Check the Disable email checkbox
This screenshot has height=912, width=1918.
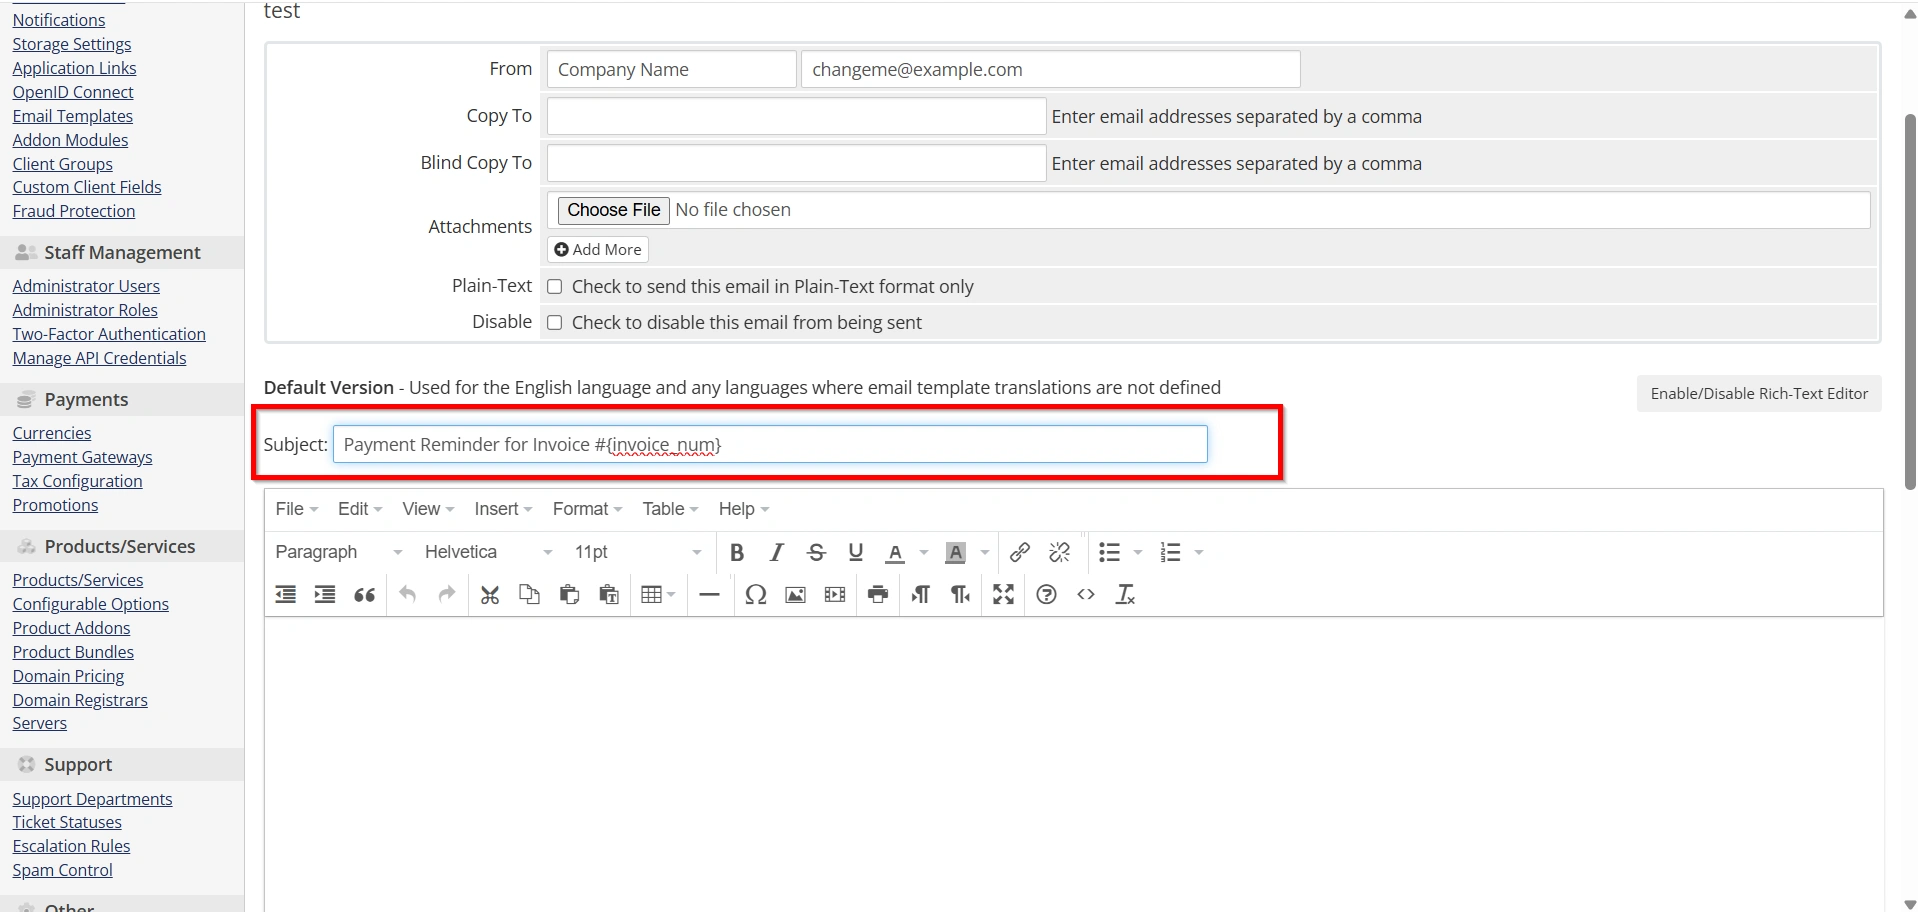pyautogui.click(x=555, y=323)
